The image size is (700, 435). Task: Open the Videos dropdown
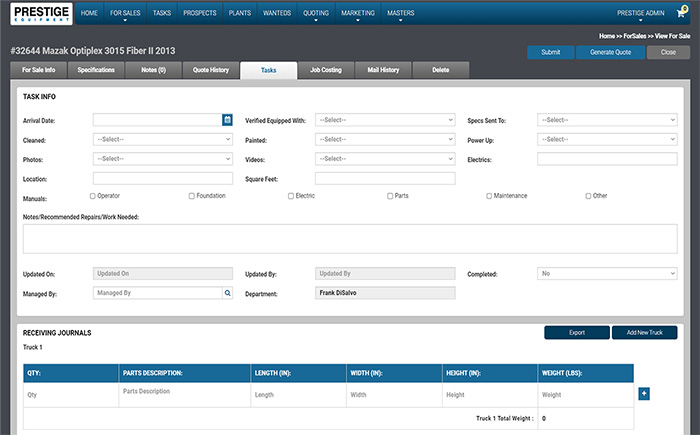(x=385, y=159)
